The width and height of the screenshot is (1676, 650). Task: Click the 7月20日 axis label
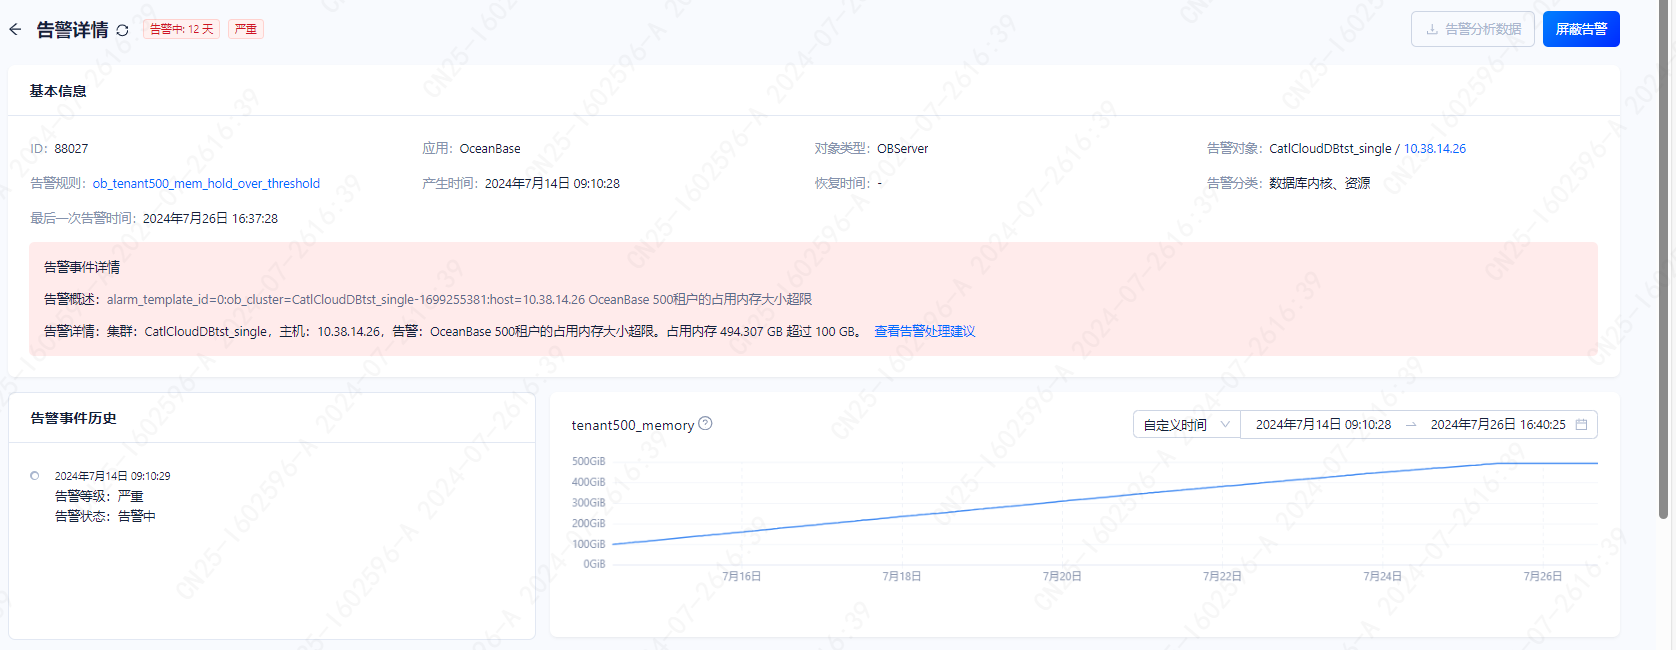1062,576
